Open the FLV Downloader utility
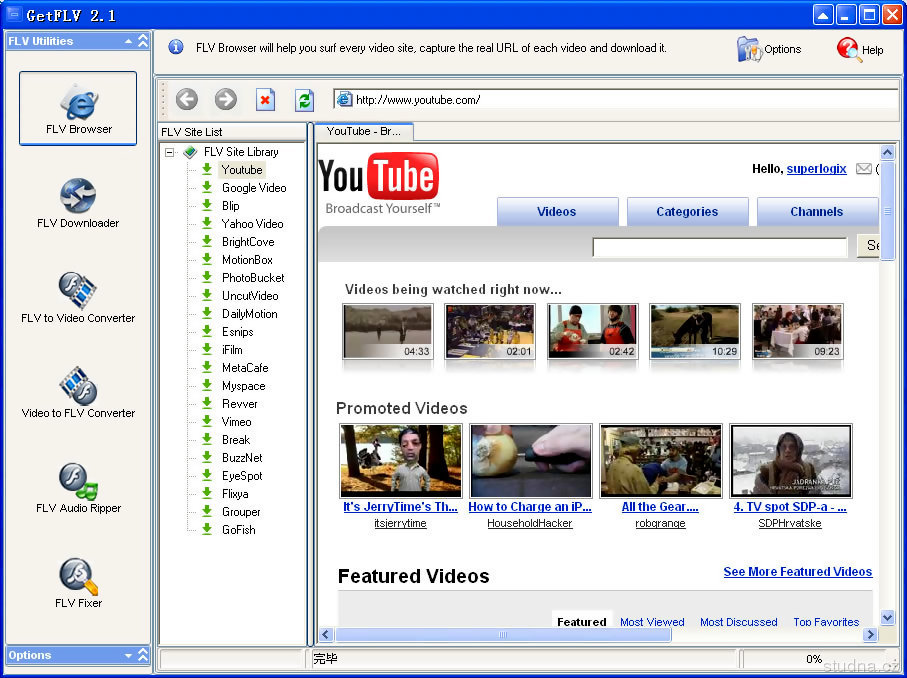907x678 pixels. (77, 203)
